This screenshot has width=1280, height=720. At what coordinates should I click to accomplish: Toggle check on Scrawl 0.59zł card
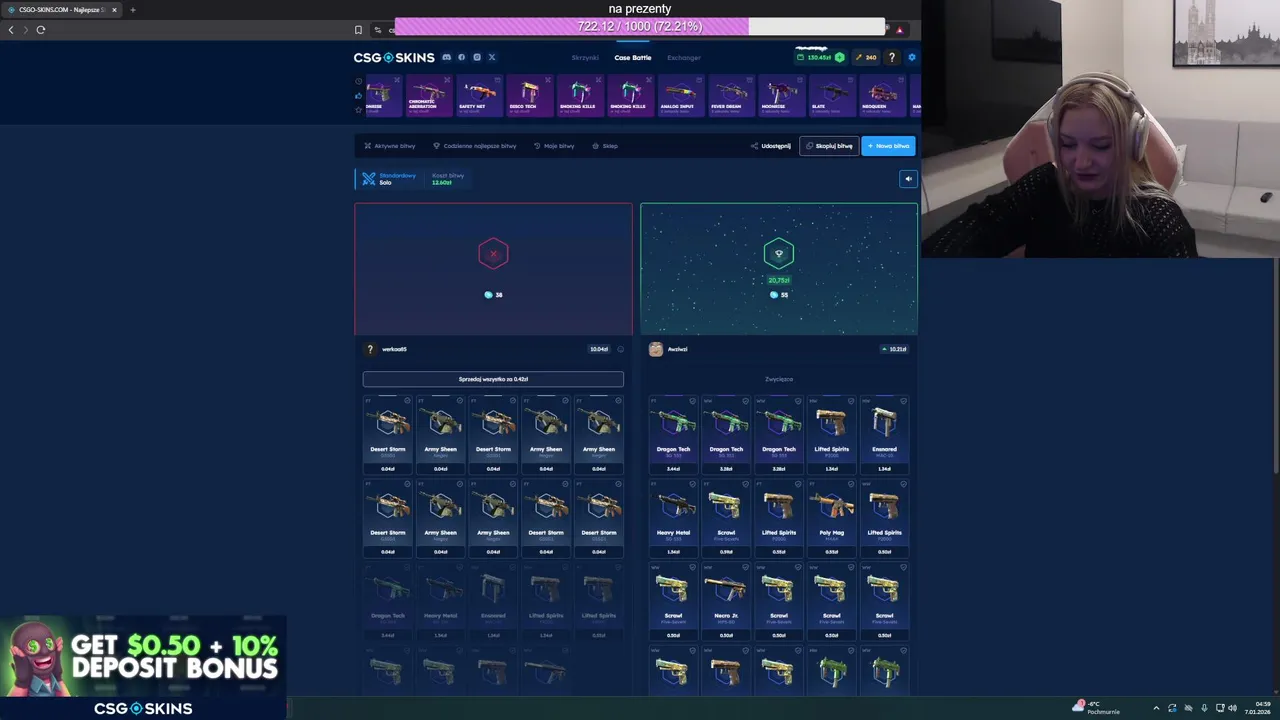pyautogui.click(x=746, y=484)
